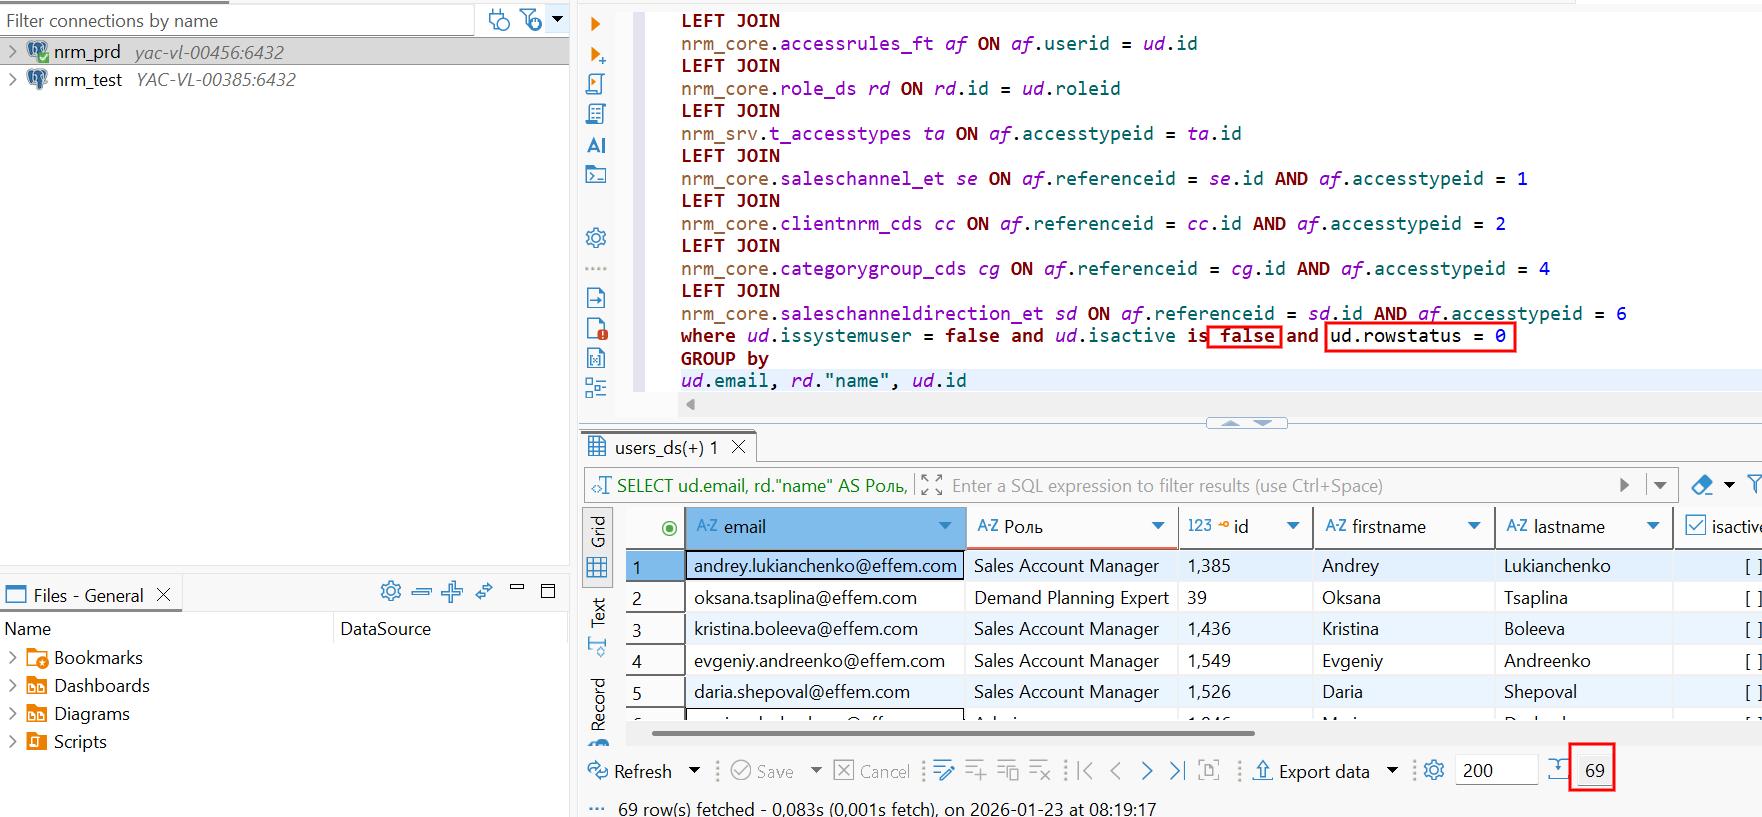Open the email column filter dropdown

click(x=945, y=526)
